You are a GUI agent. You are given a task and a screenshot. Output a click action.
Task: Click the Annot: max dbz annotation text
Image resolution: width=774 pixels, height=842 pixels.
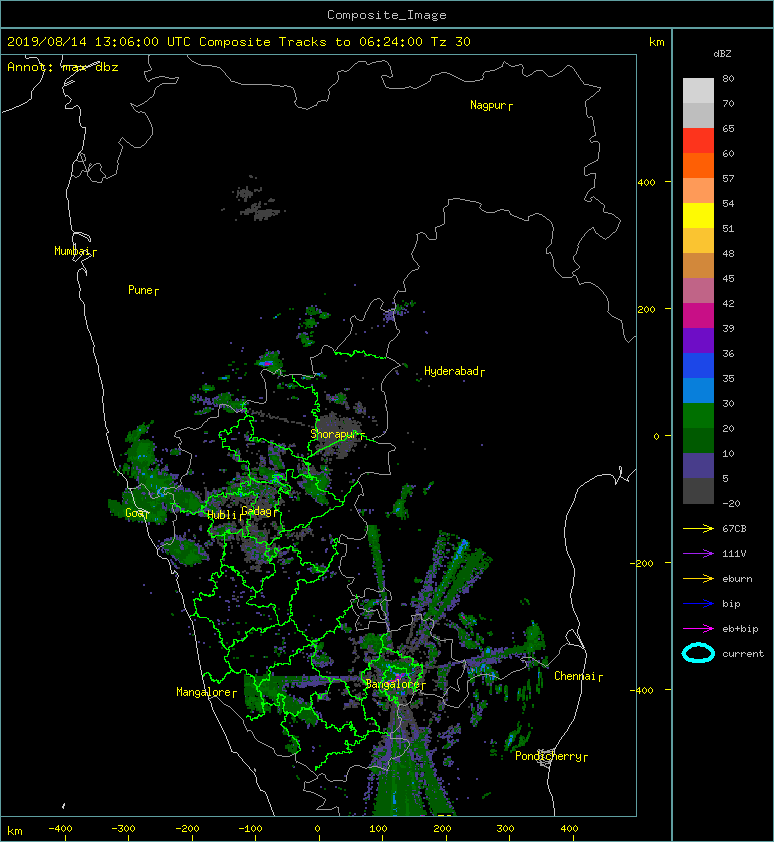pyautogui.click(x=62, y=67)
